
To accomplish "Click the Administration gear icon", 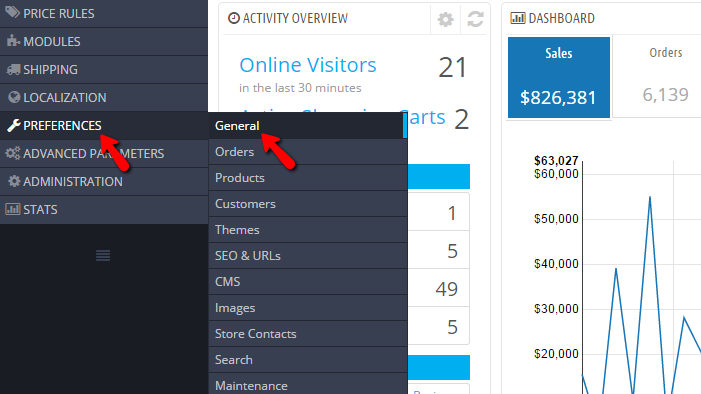I will point(14,181).
